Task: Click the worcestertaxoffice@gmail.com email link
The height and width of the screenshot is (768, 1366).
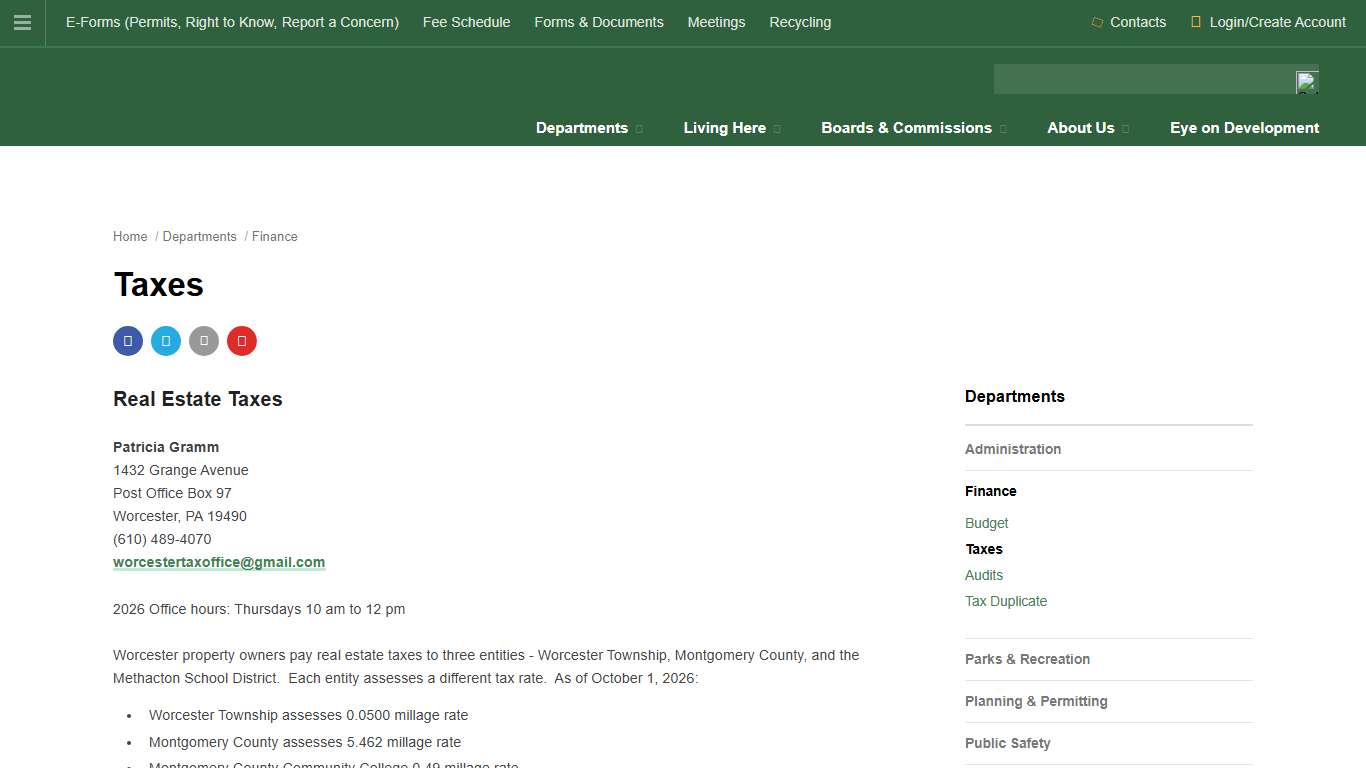Action: pos(219,562)
